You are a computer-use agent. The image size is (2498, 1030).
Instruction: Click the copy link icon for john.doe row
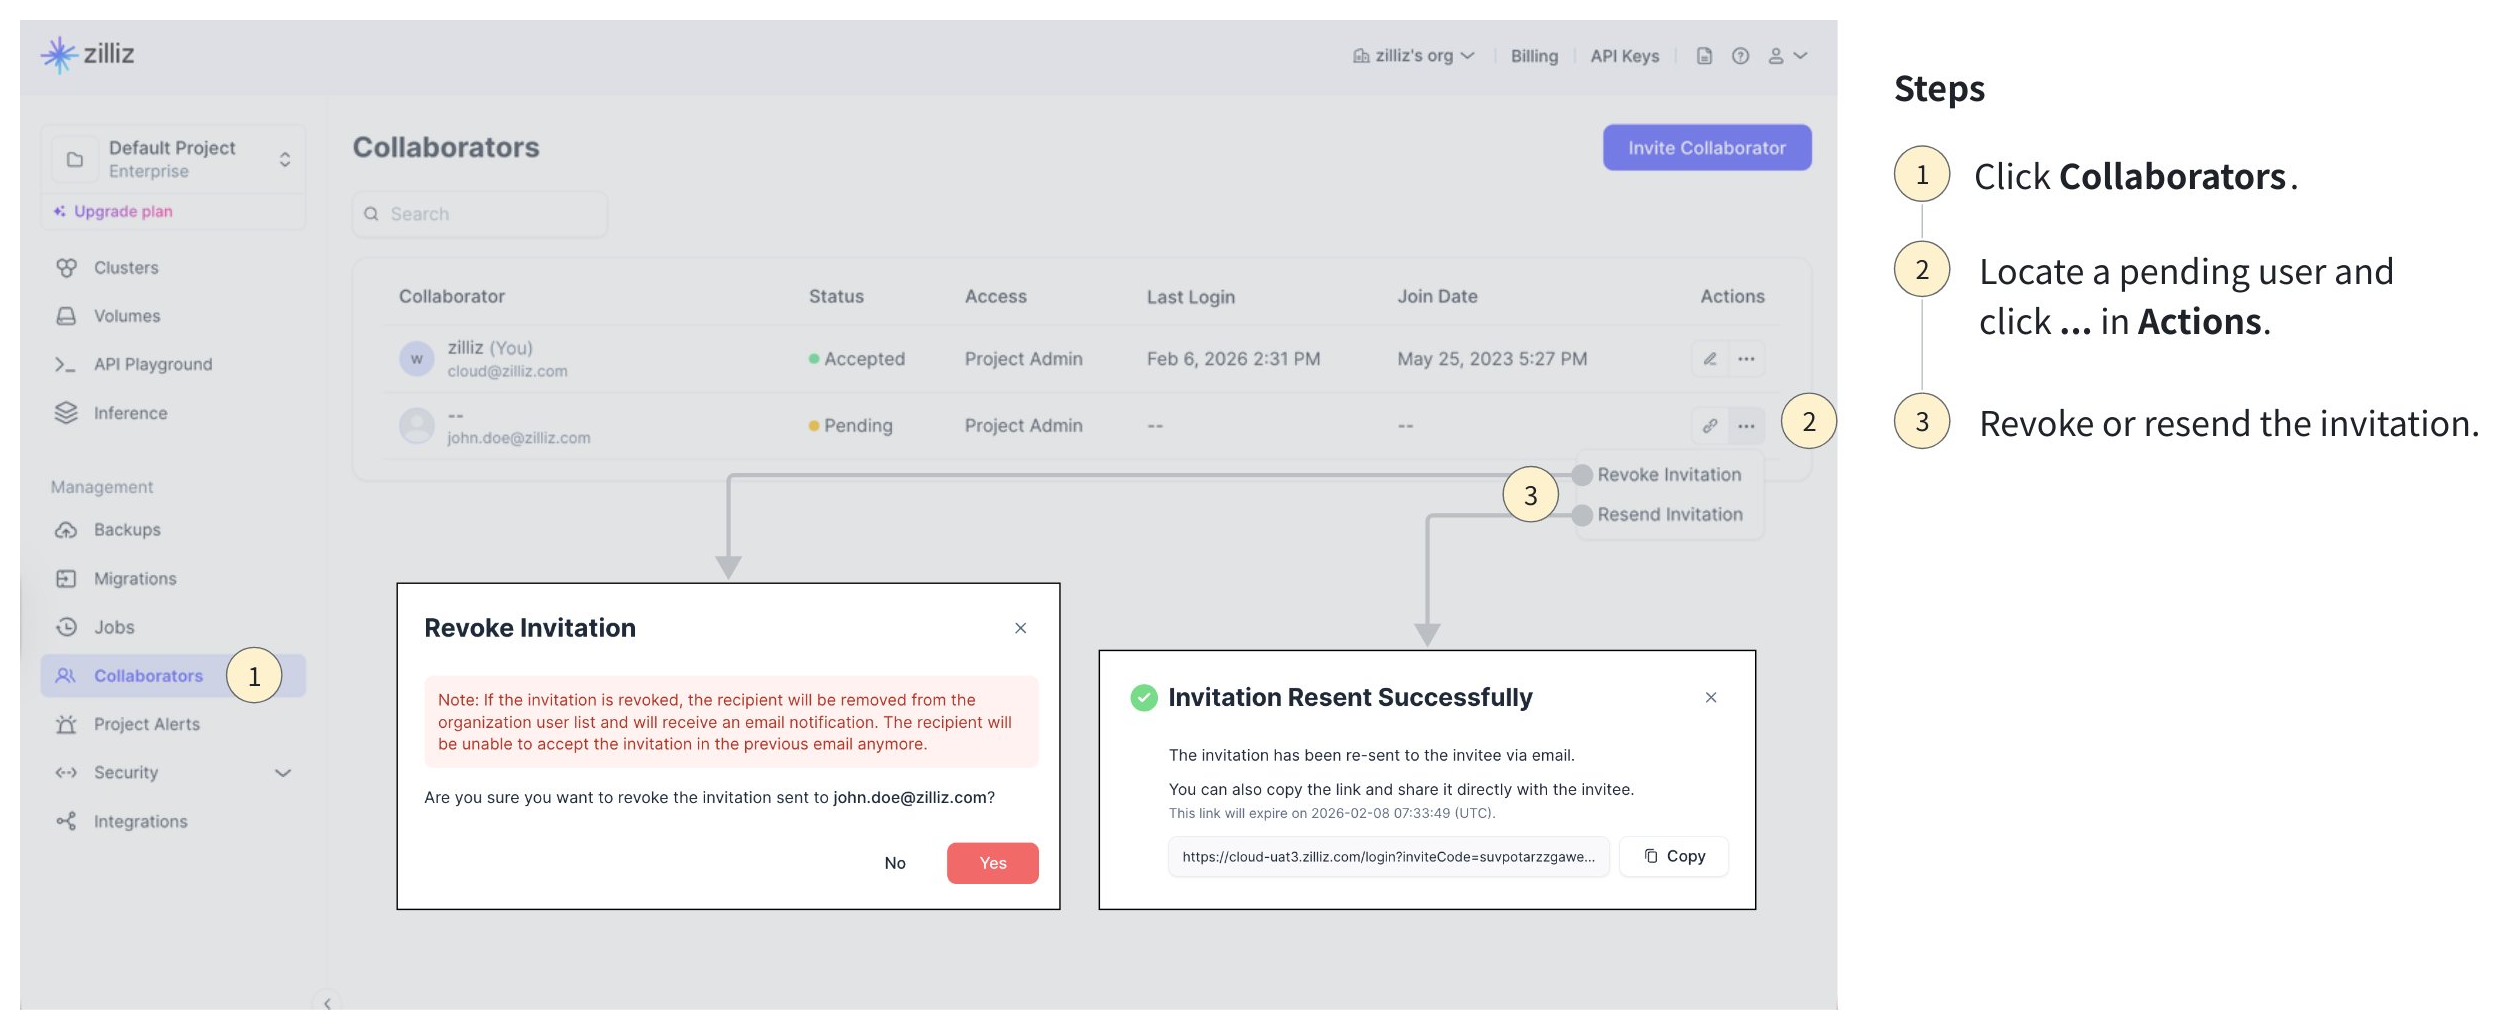click(x=1709, y=426)
